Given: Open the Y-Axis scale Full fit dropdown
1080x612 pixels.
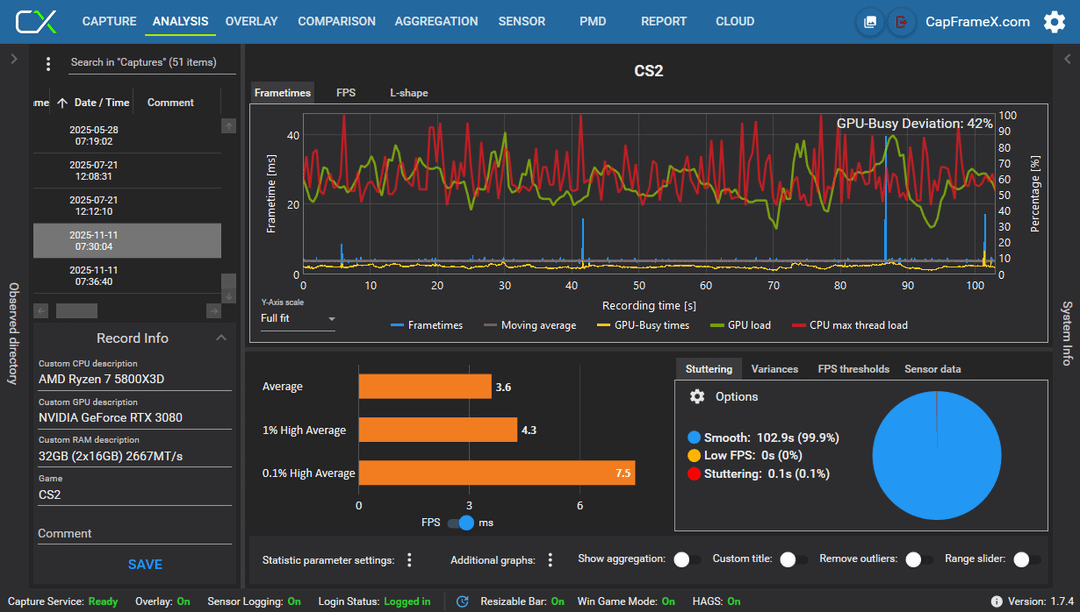Looking at the screenshot, I should point(298,319).
